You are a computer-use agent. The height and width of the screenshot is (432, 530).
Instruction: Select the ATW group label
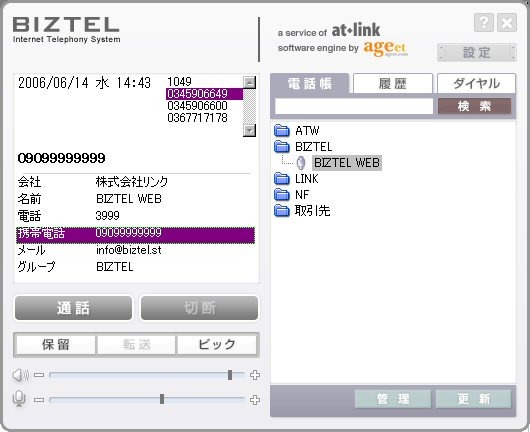click(307, 130)
